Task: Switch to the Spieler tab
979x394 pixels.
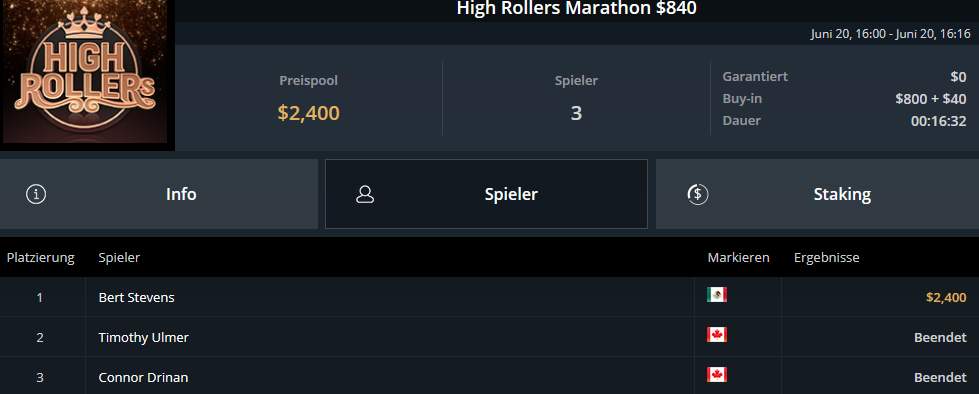Action: (486, 194)
